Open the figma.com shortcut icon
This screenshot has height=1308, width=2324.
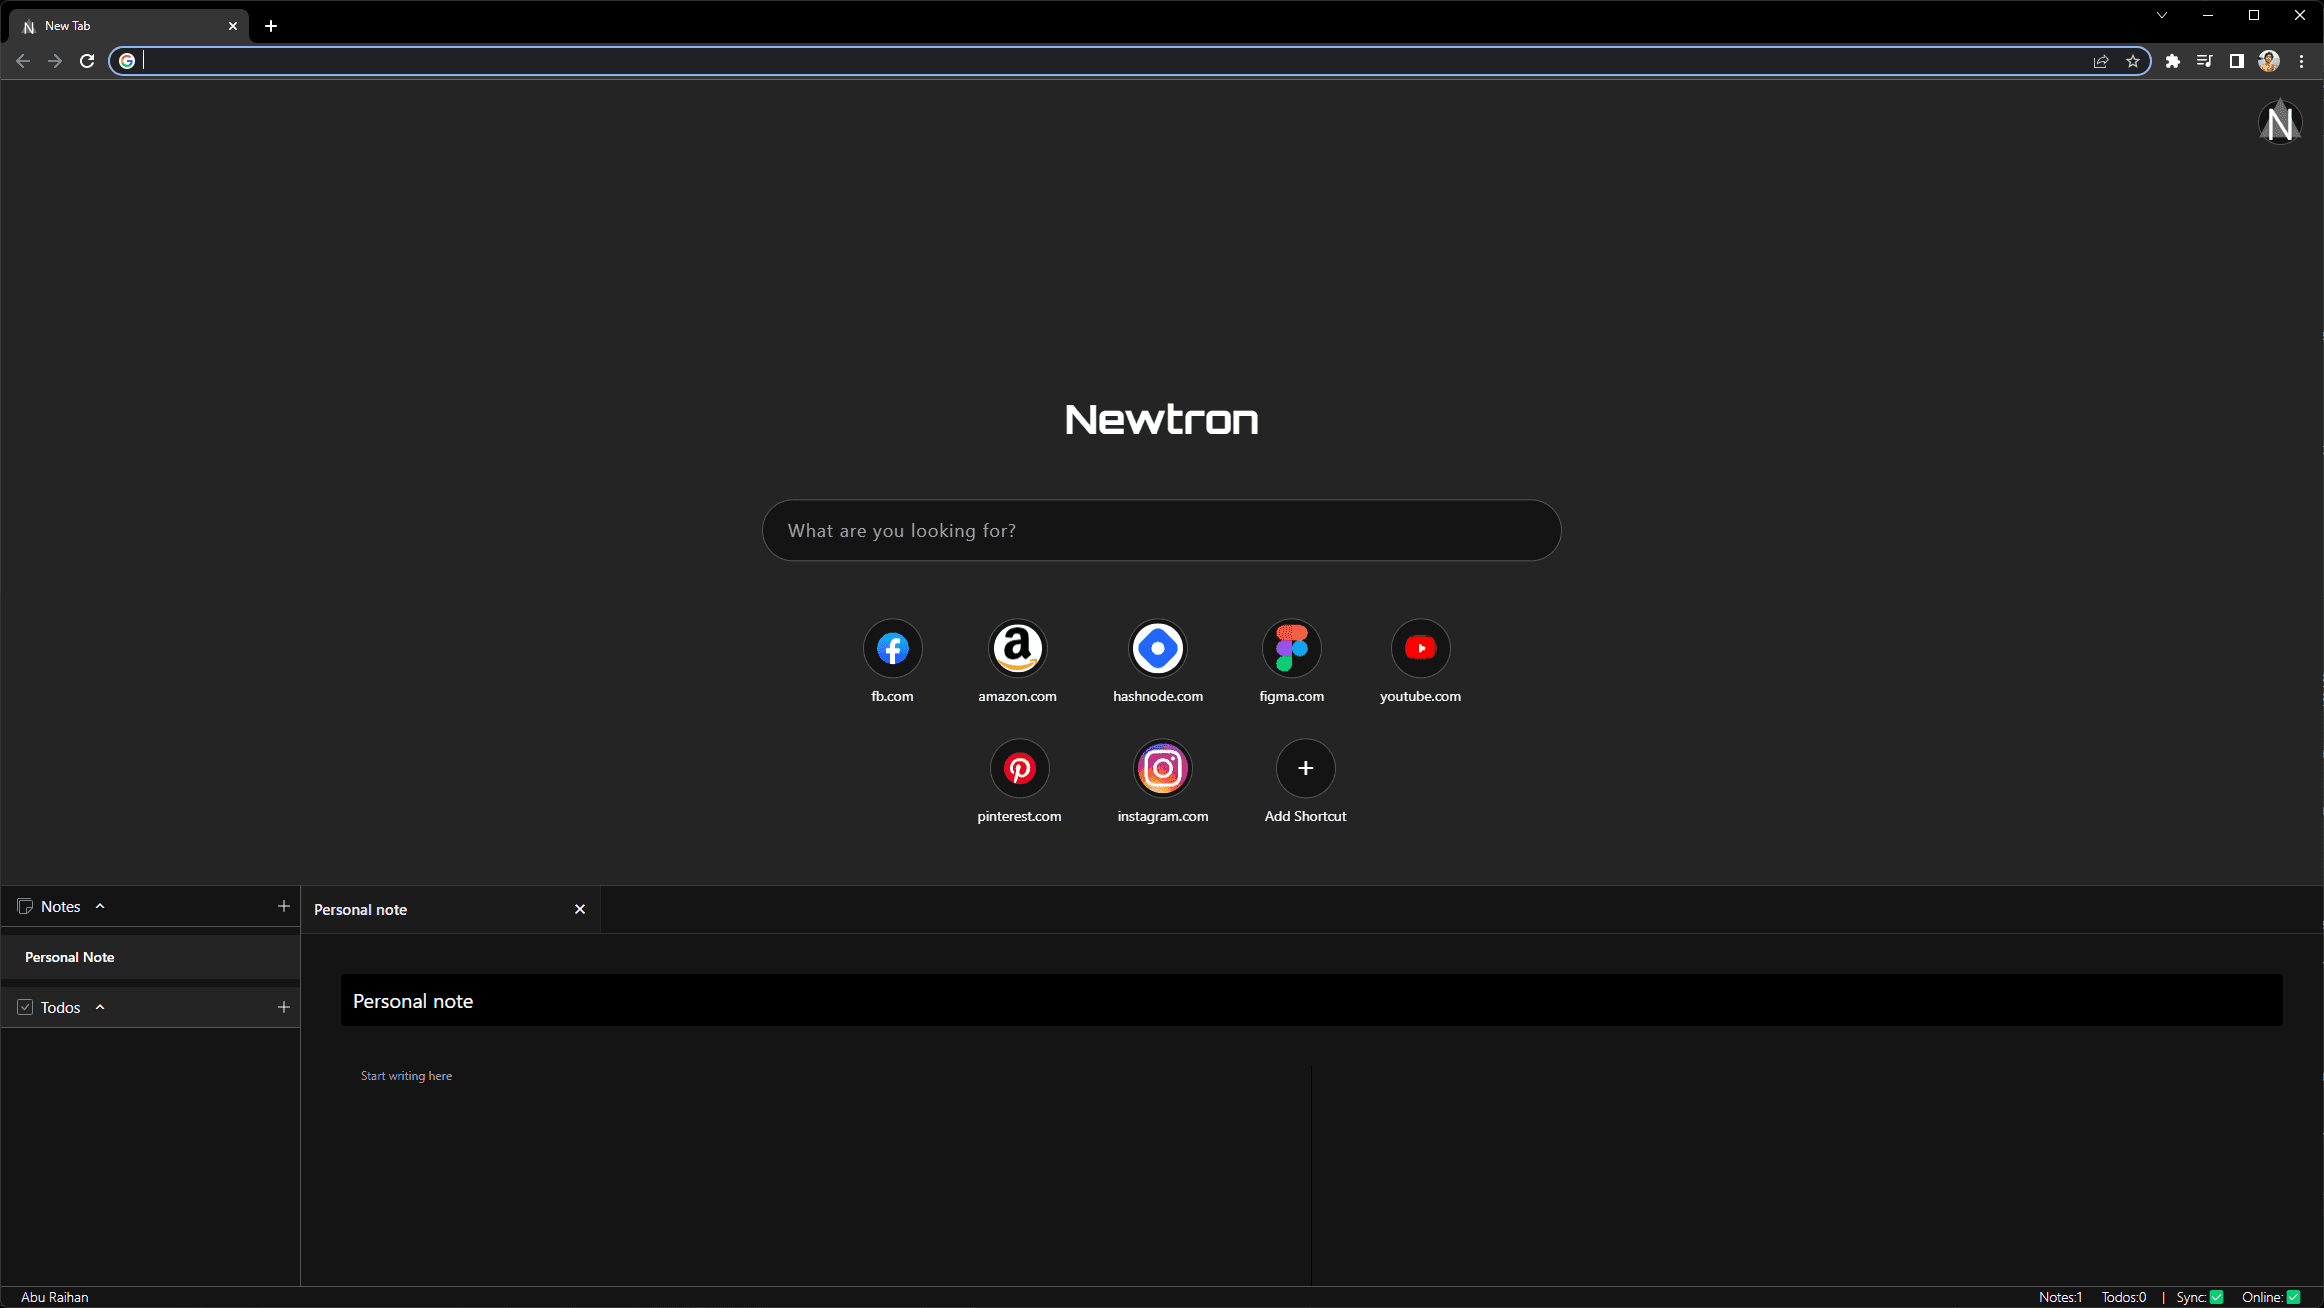(1291, 648)
